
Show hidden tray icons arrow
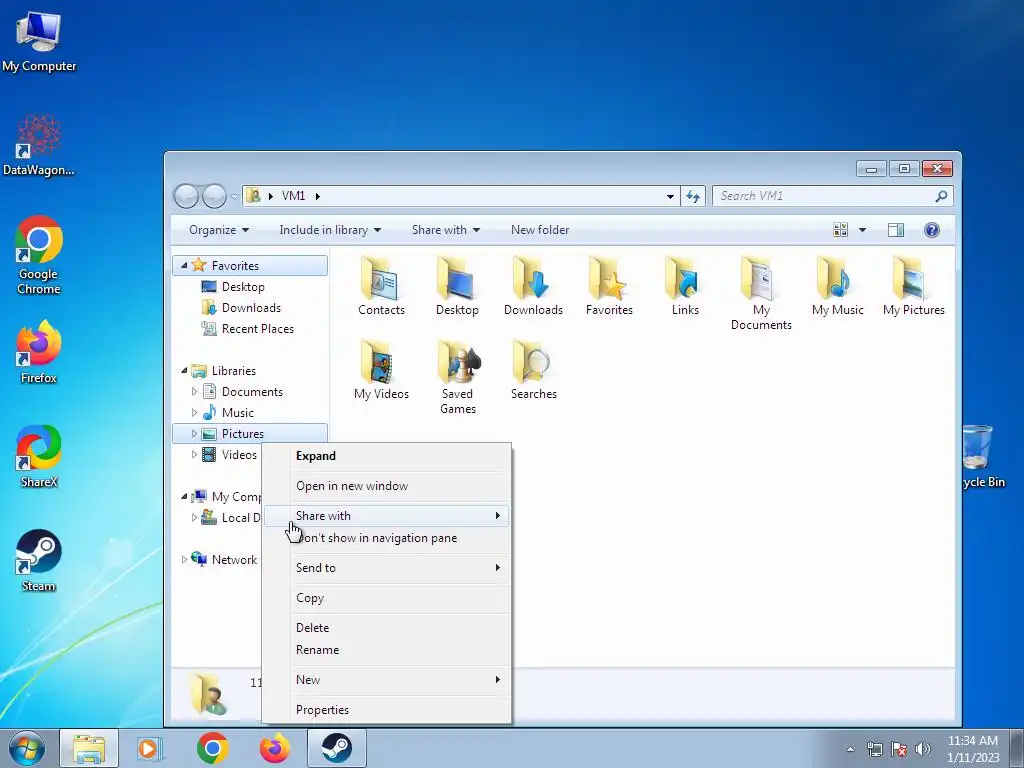pos(850,749)
